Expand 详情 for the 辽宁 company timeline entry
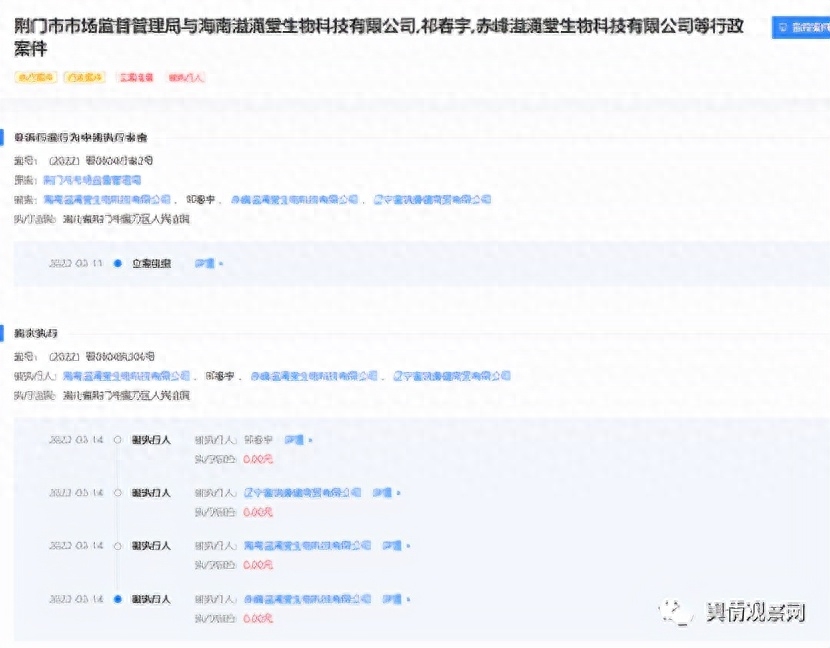830x648 pixels. 385,493
